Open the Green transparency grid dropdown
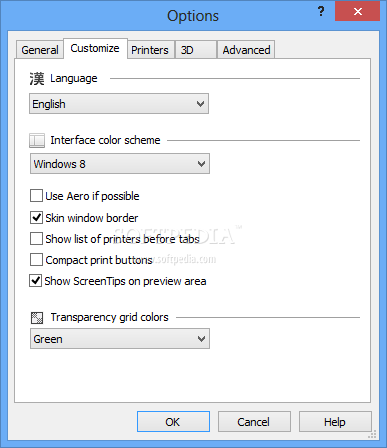Screen dimensions: 387x448 [120, 339]
